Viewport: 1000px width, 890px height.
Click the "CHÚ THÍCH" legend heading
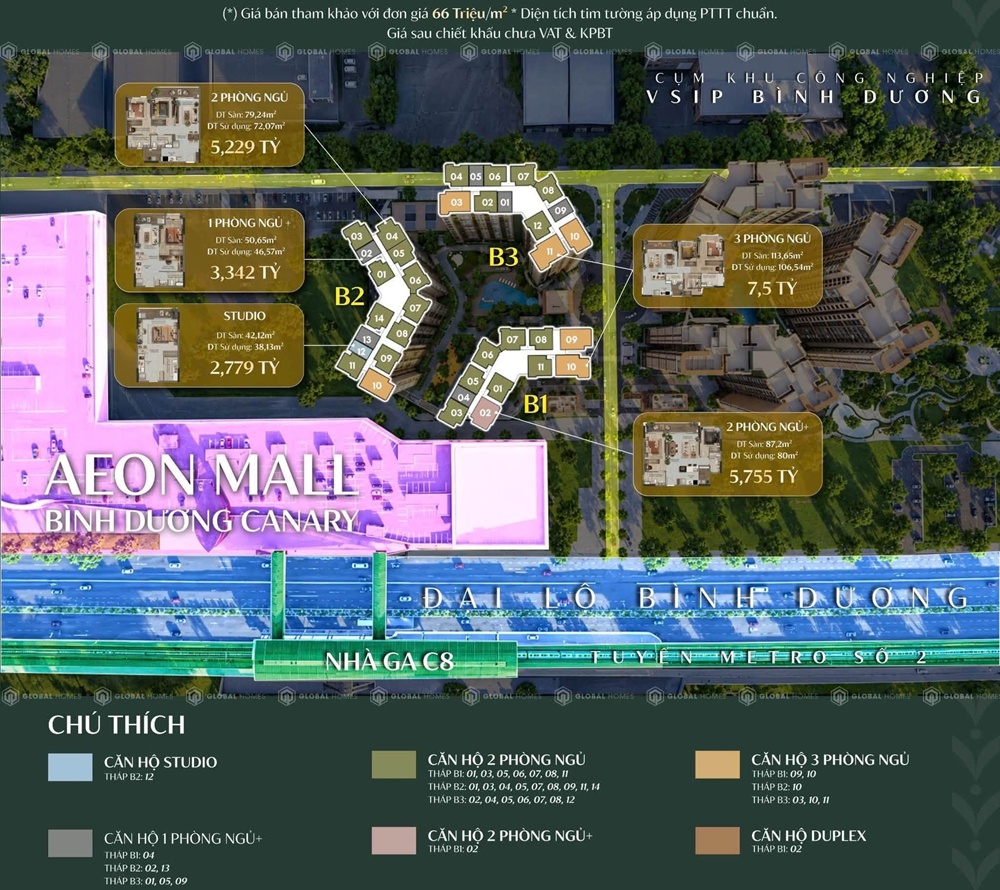[x=117, y=725]
